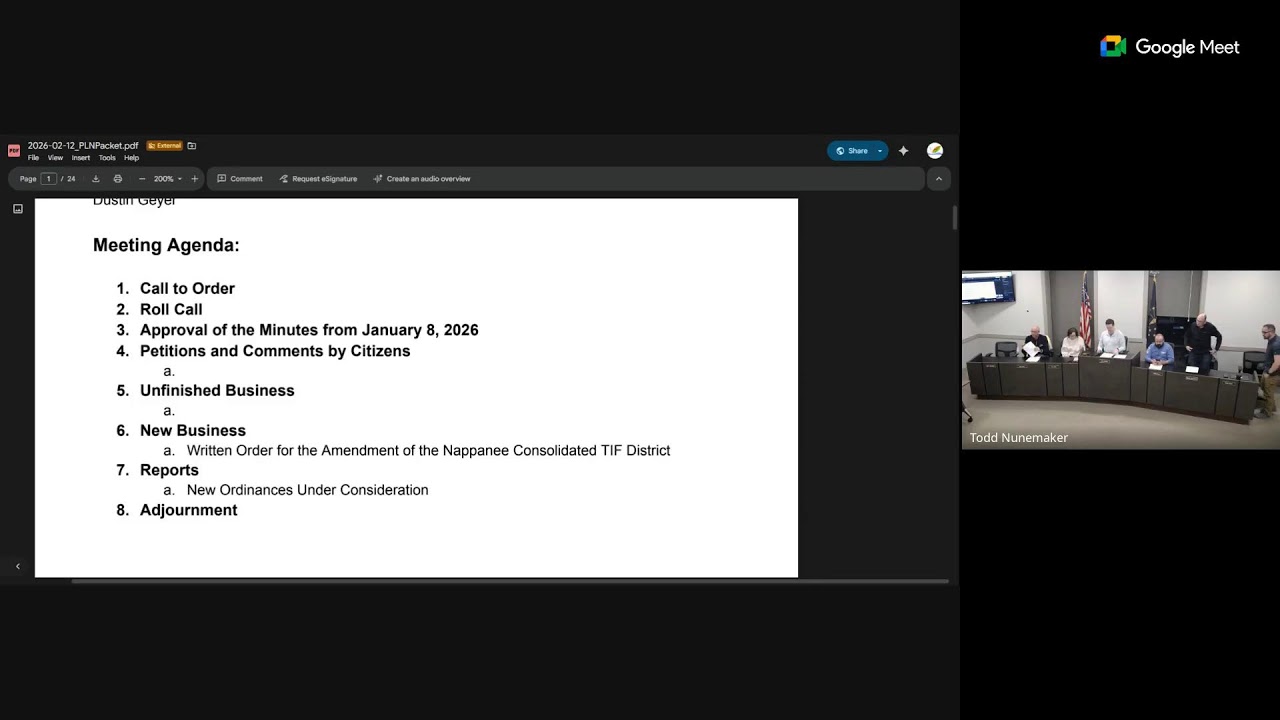
Task: Open the Share options dropdown arrow
Action: click(880, 151)
